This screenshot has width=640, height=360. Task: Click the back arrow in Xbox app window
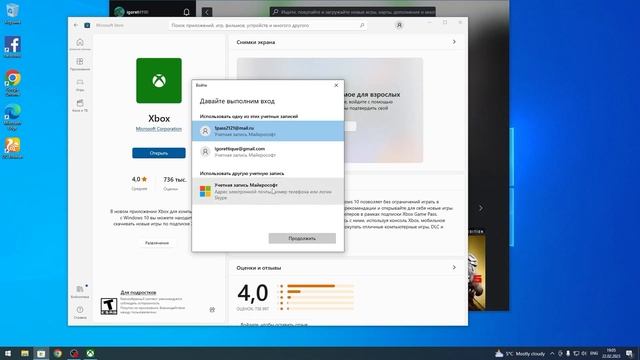point(207,12)
